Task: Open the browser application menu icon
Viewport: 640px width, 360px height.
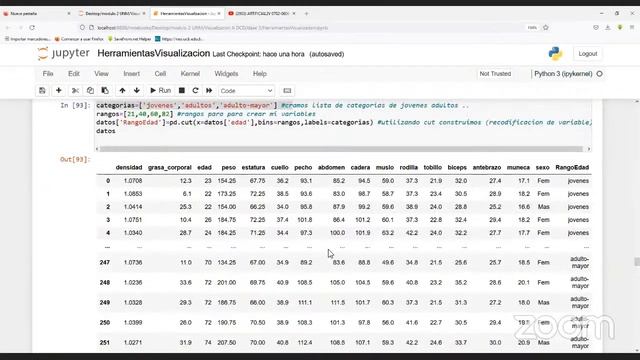Action: click(632, 28)
